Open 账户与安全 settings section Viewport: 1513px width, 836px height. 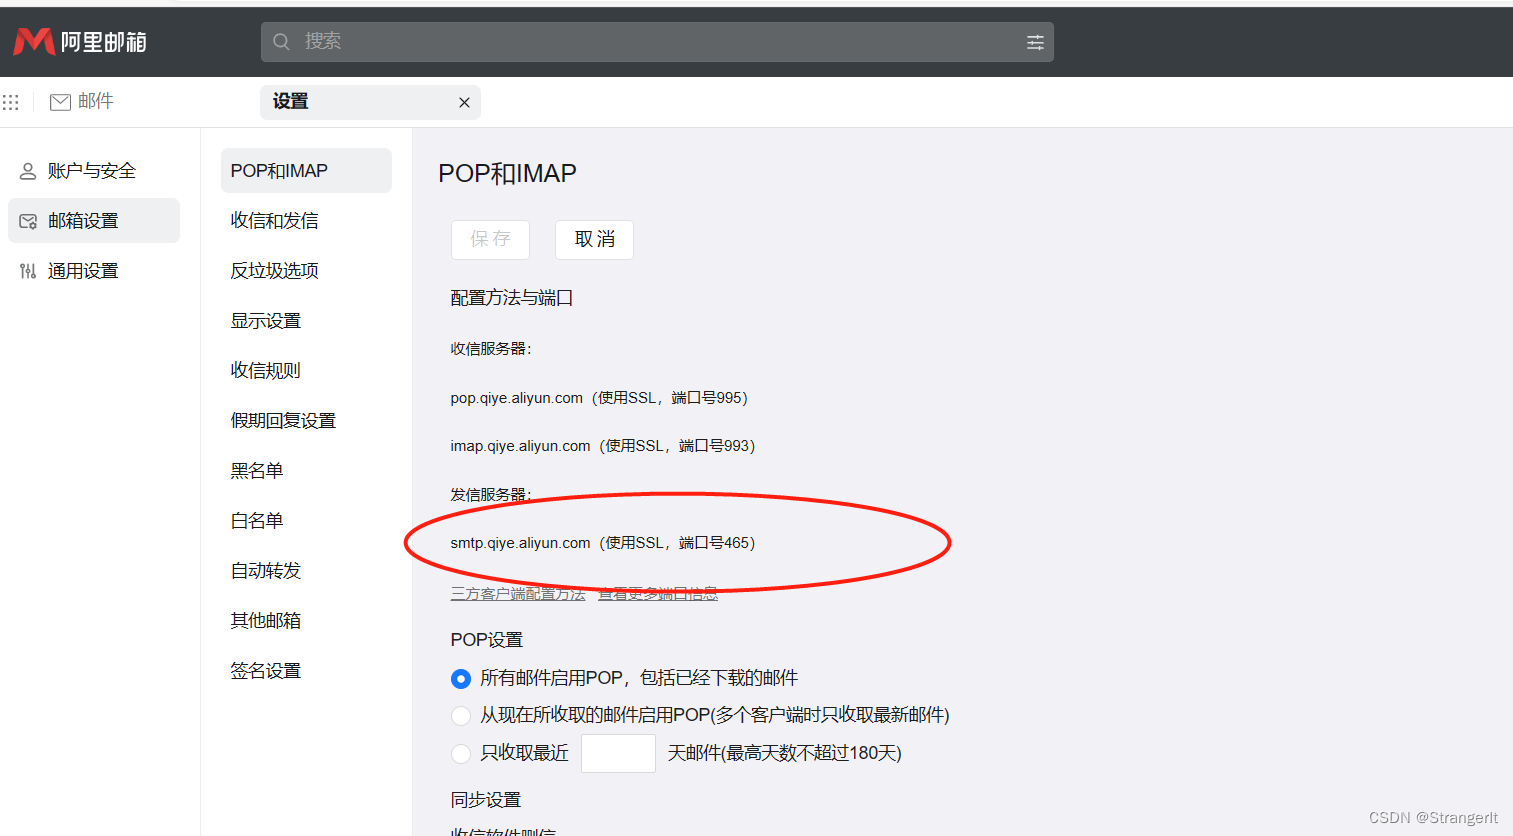pos(94,171)
